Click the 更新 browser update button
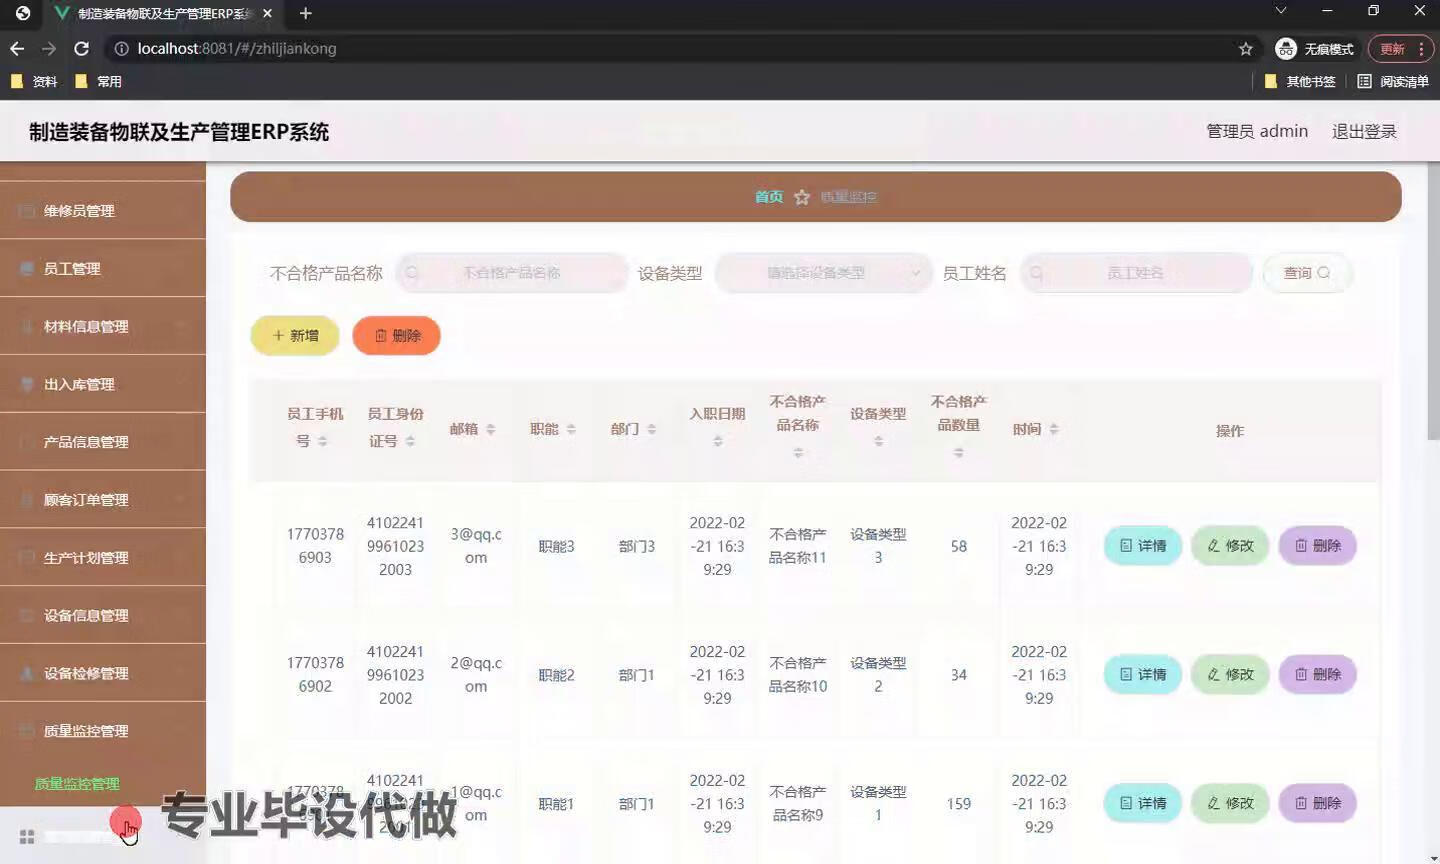The width and height of the screenshot is (1440, 864). pyautogui.click(x=1392, y=48)
